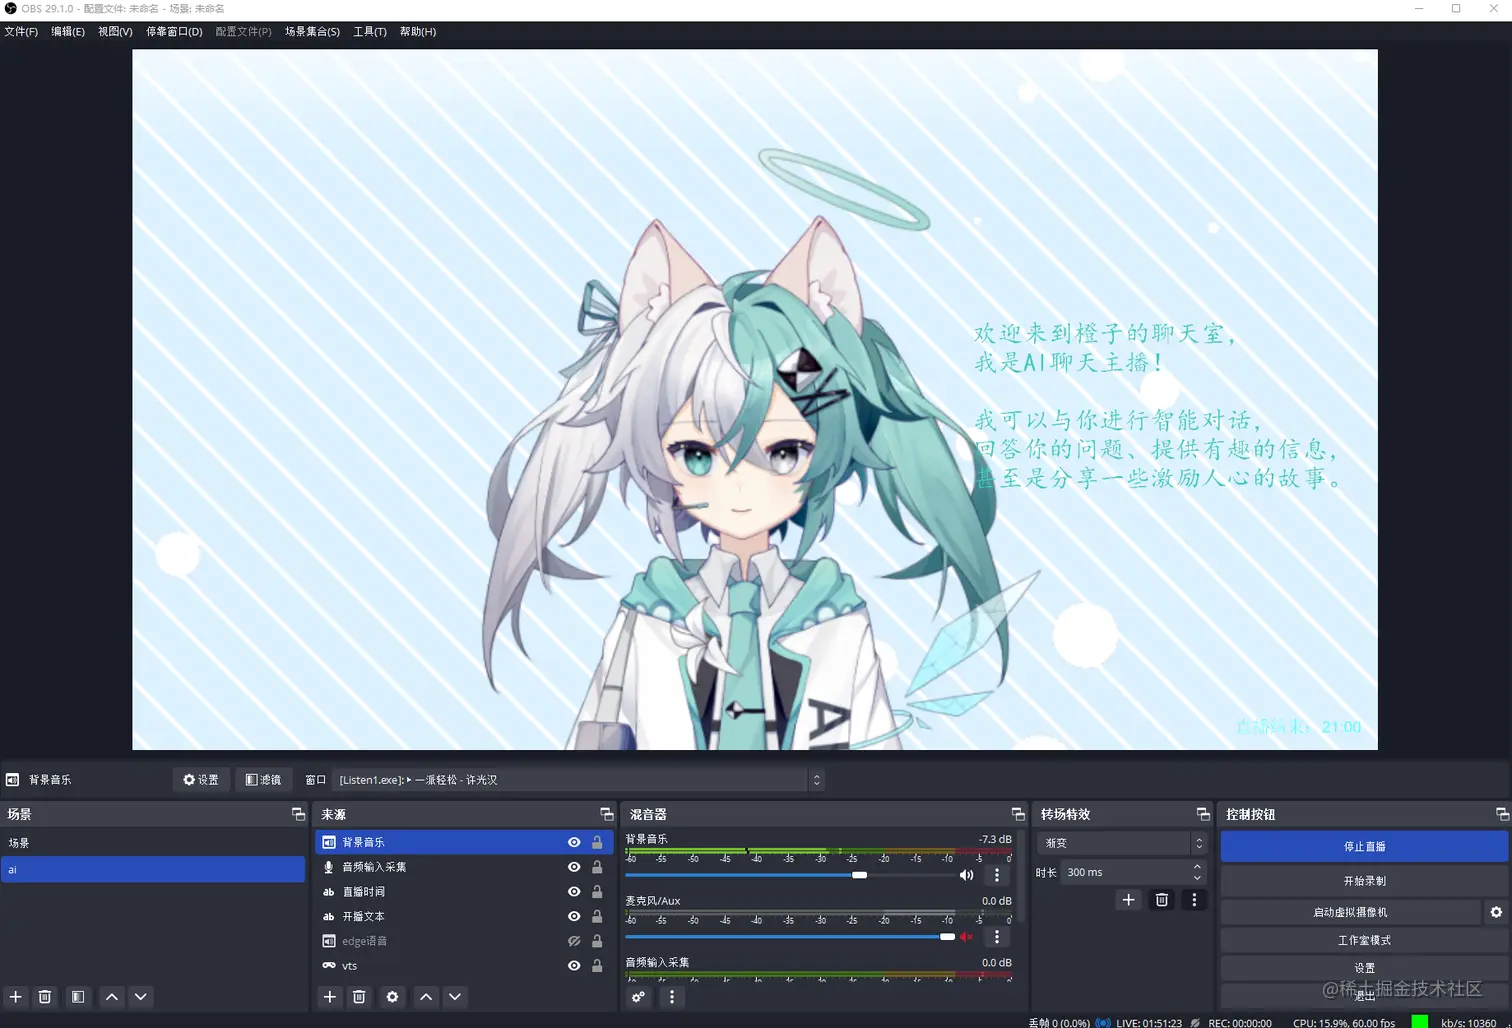Viewport: 1512px width, 1028px height.
Task: Open advanced audio properties gear in mixer
Action: (x=639, y=997)
